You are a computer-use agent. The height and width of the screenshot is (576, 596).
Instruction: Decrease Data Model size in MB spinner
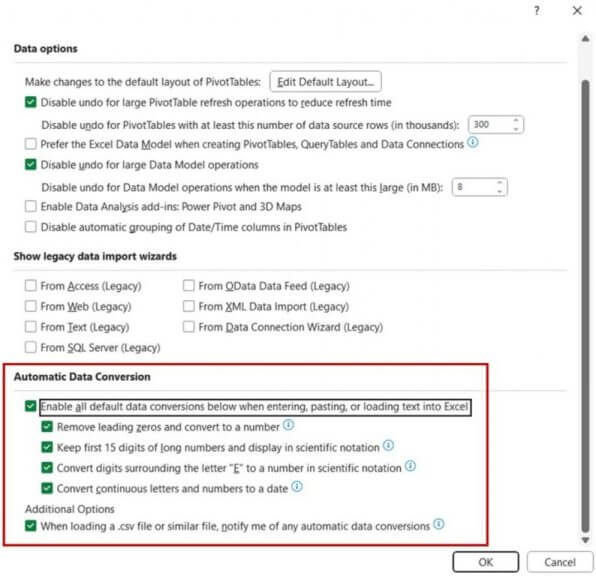pos(499,191)
